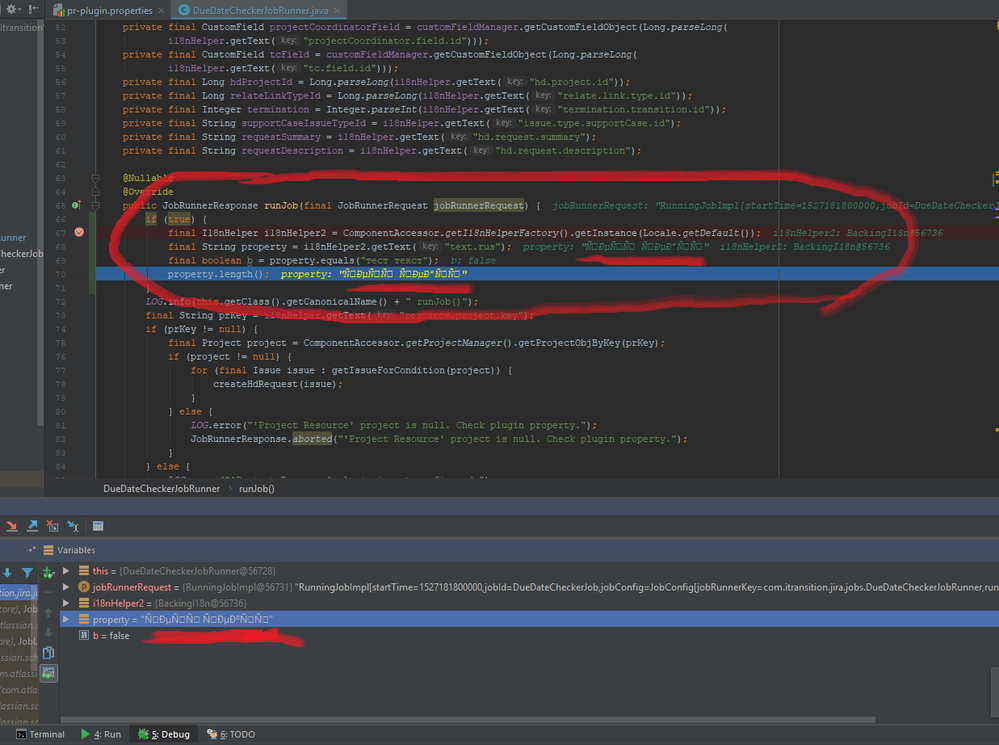The image size is (999, 745).
Task: Click the jobRunnerRequest parameter highlighted in line 65
Action: click(479, 205)
